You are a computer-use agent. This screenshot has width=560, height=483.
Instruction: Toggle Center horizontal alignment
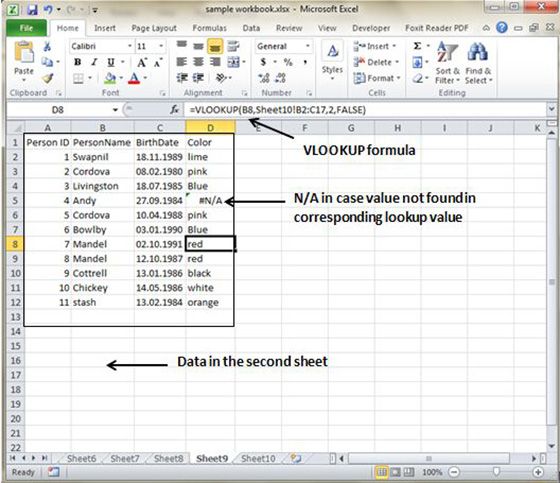click(x=198, y=62)
